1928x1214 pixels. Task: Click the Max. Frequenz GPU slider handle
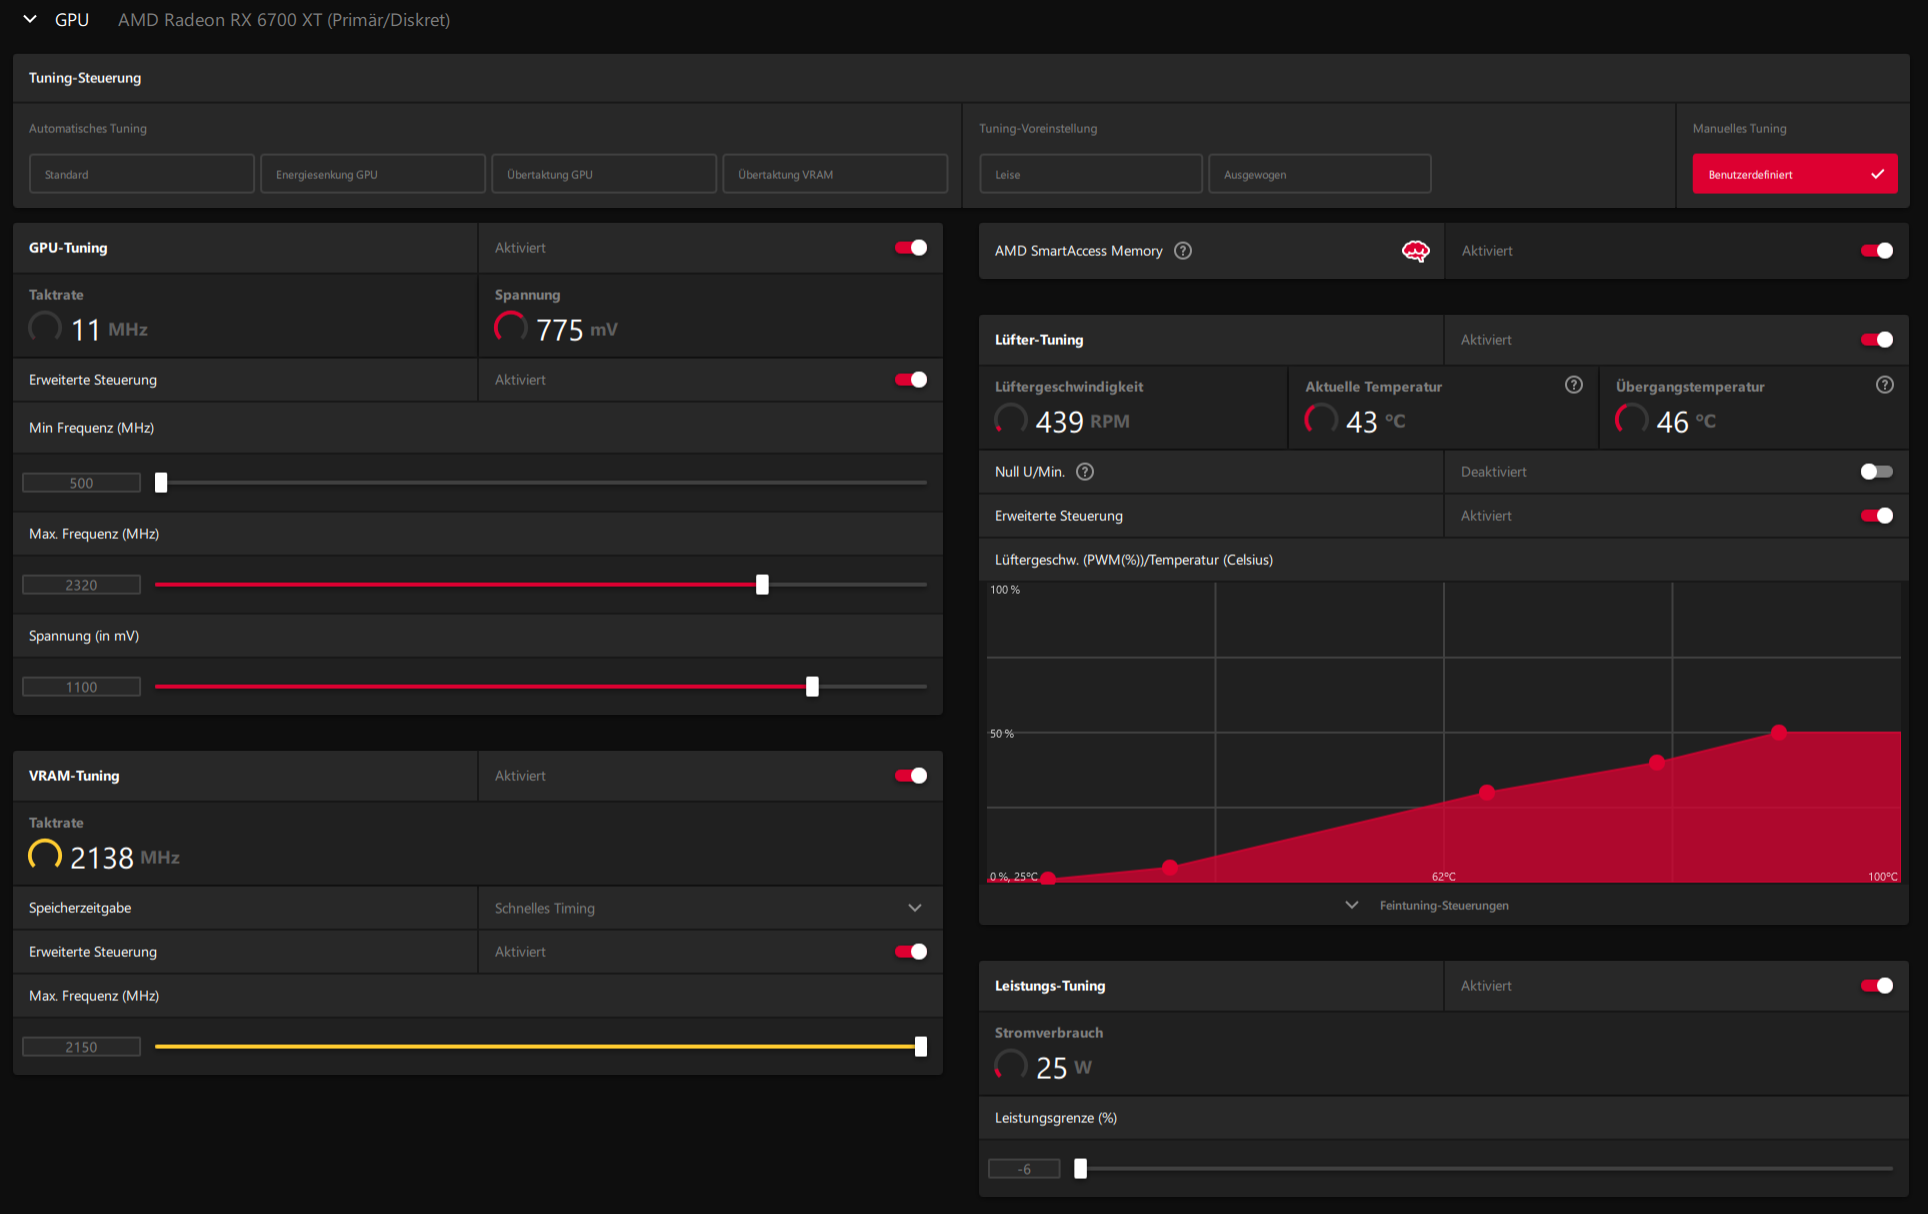pyautogui.click(x=762, y=585)
